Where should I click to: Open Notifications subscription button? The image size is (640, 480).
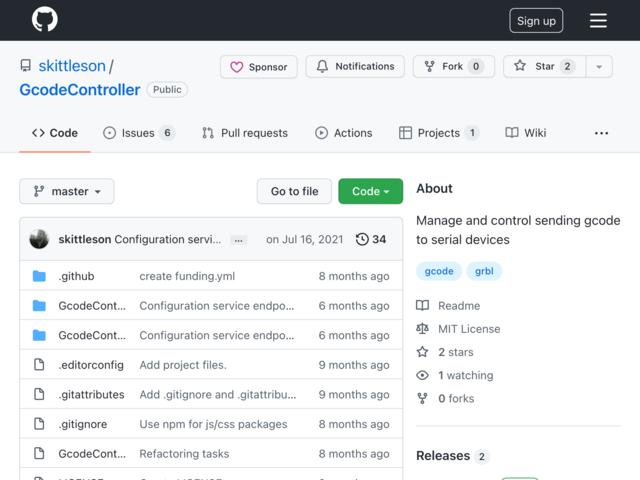pos(355,67)
